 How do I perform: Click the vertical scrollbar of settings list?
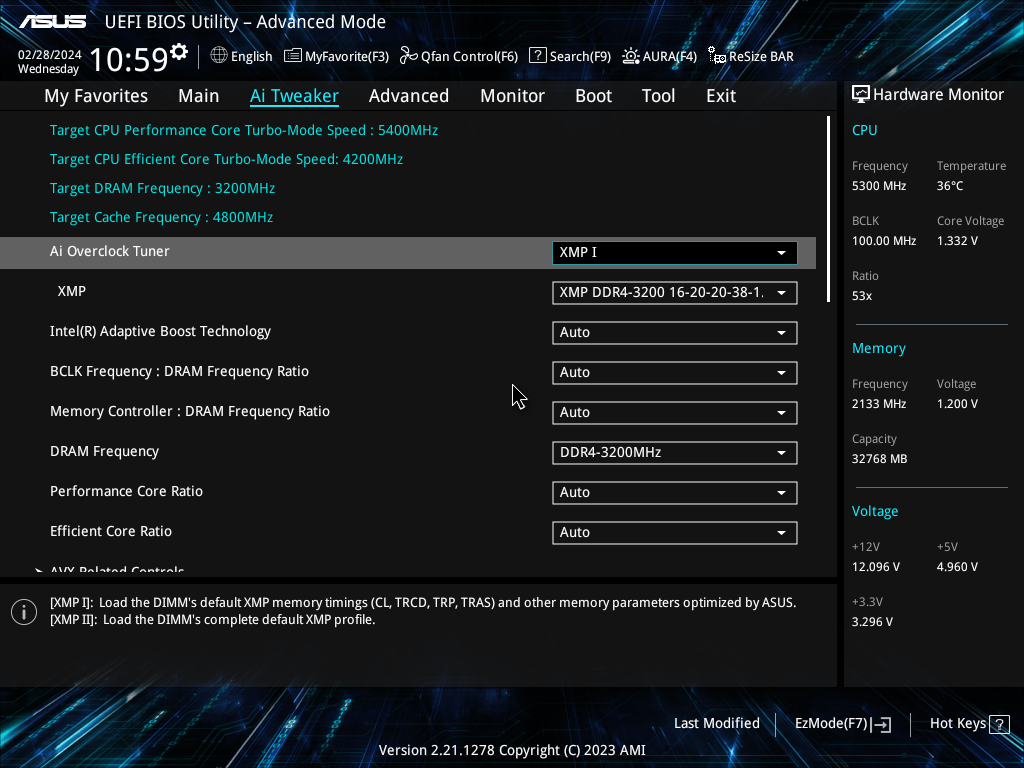pos(828,210)
